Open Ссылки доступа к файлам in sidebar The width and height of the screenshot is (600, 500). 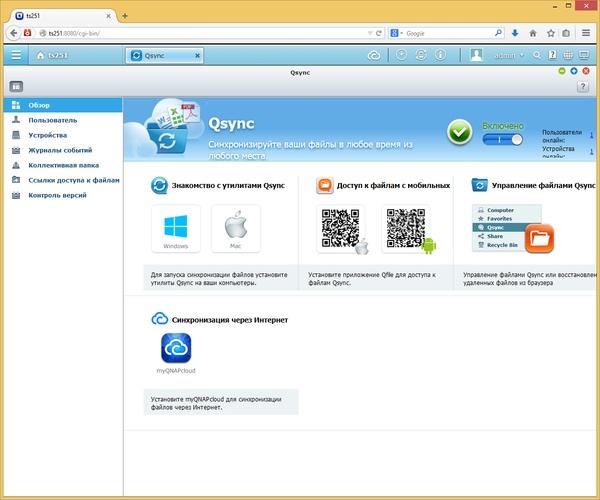(63, 180)
